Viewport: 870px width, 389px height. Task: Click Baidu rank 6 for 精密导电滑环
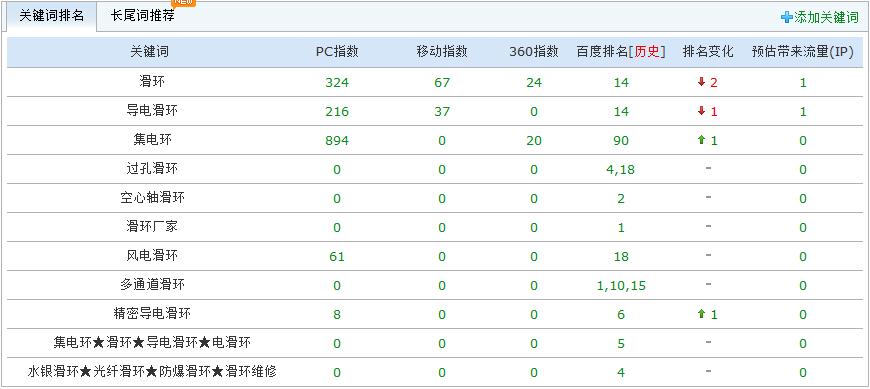tap(621, 315)
